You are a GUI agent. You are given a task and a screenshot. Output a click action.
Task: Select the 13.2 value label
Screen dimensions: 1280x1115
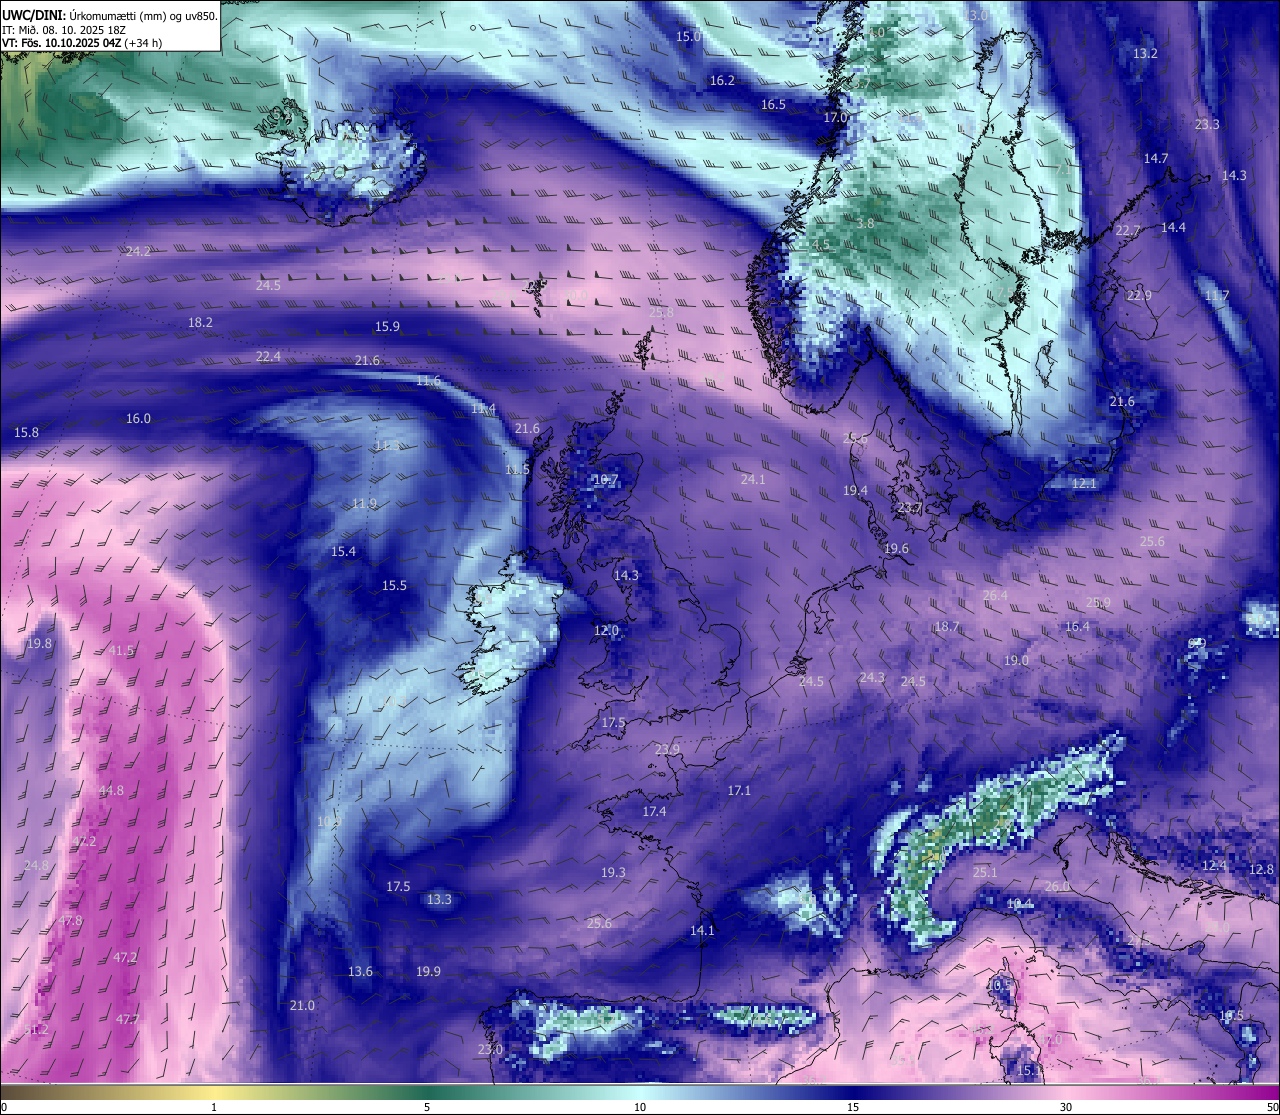[1145, 53]
